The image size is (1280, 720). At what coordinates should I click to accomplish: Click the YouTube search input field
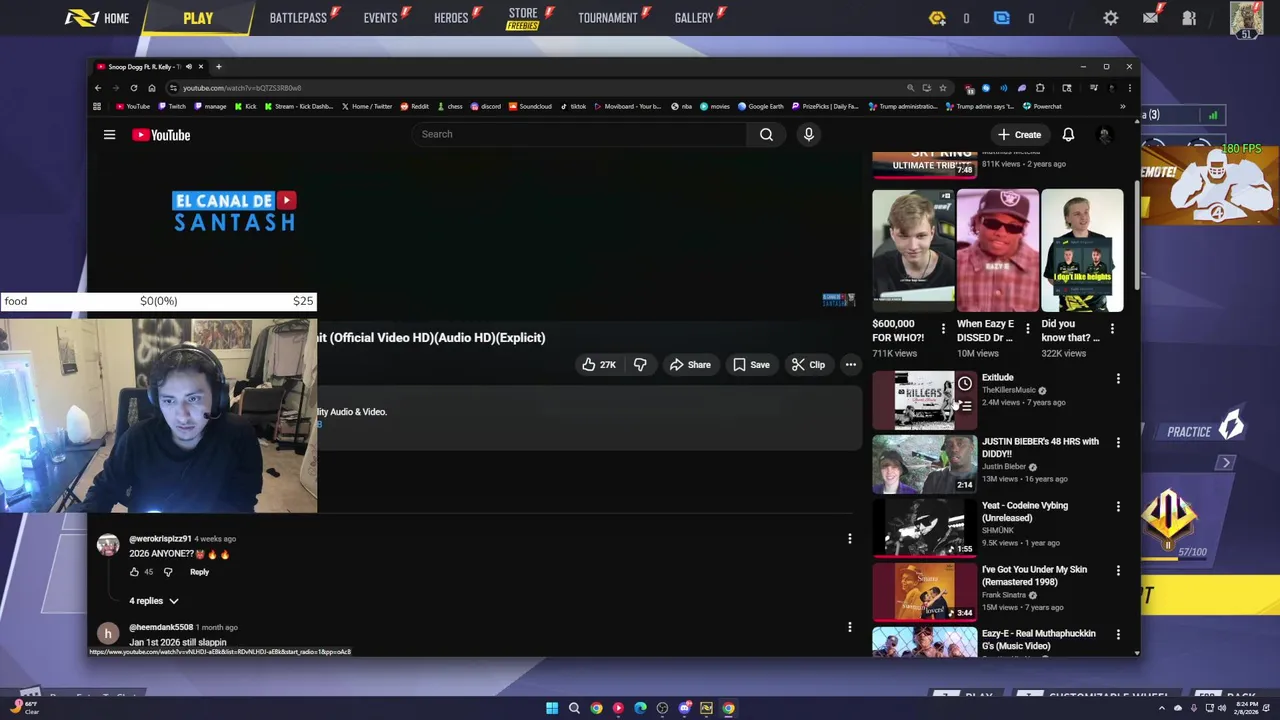pyautogui.click(x=580, y=134)
